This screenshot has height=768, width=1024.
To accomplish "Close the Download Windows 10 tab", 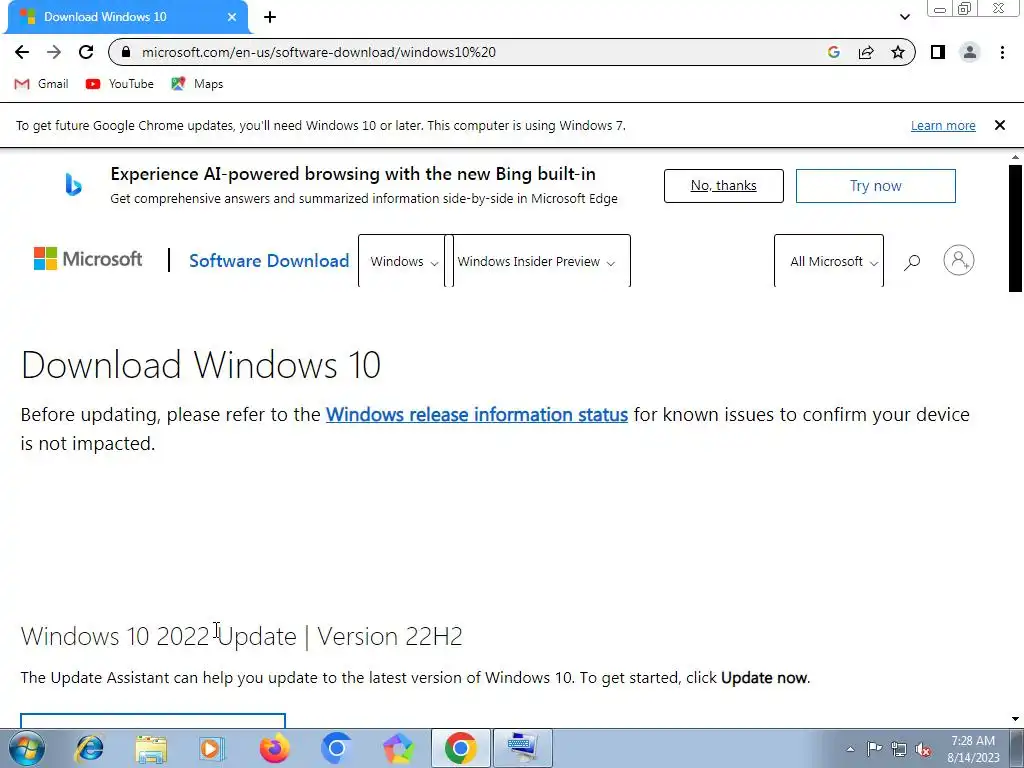I will coord(232,17).
